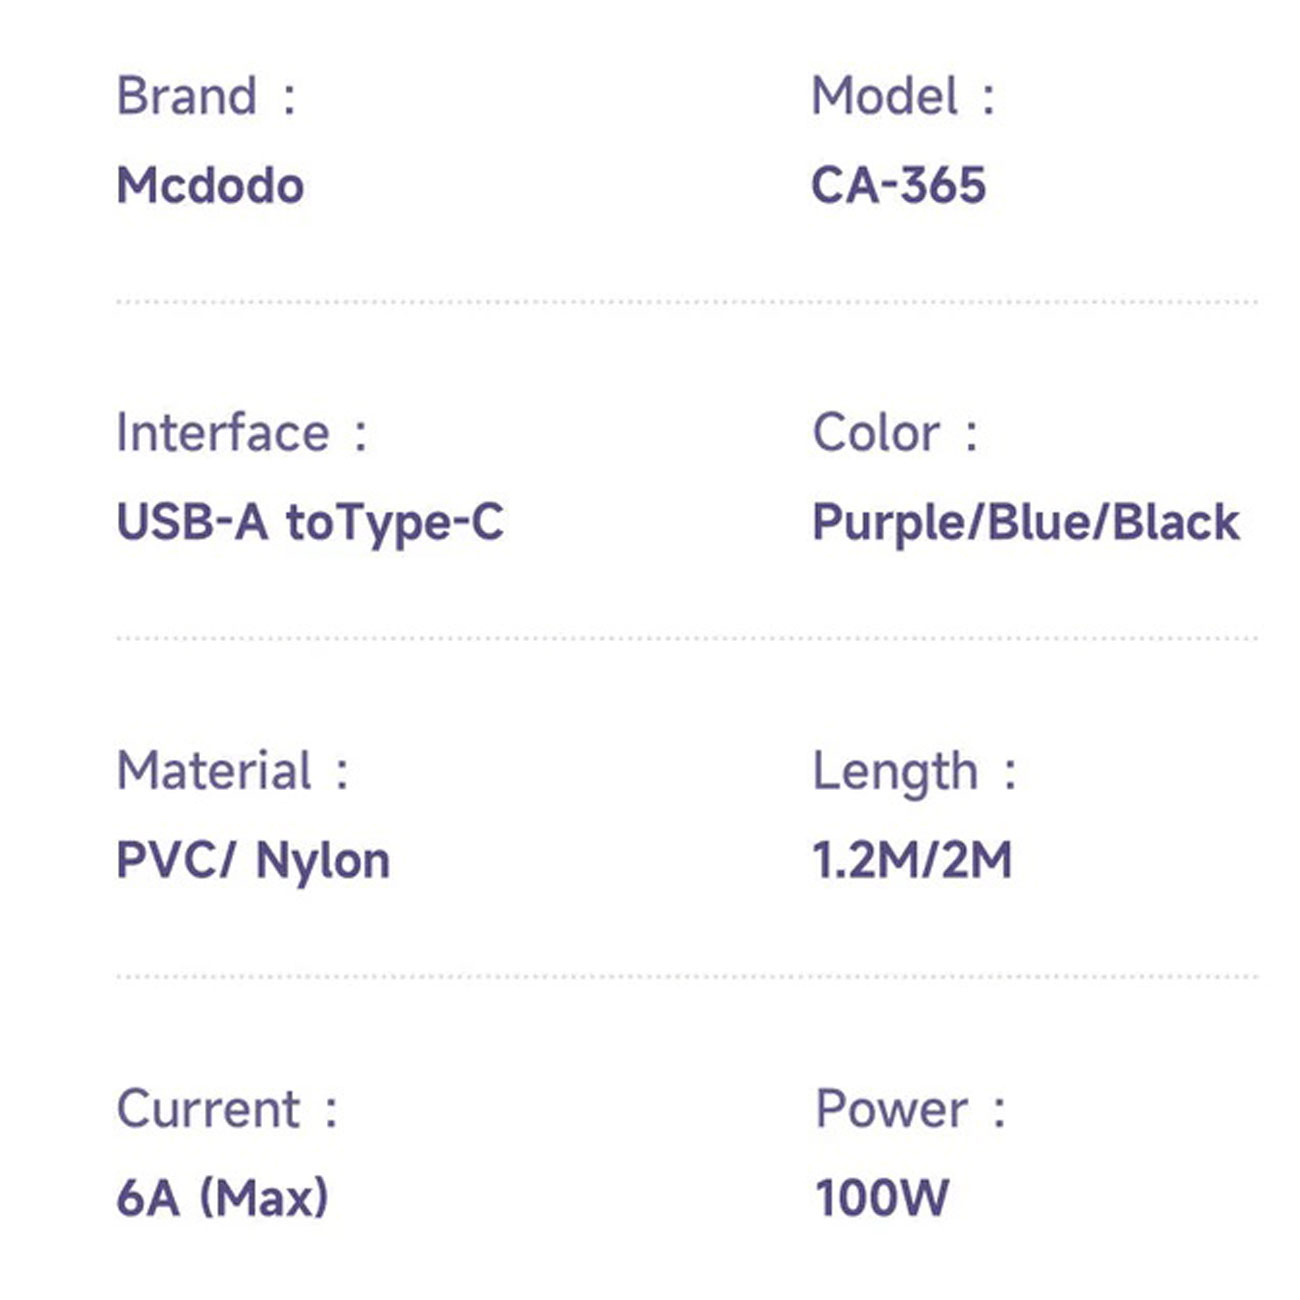The image size is (1300, 1300).
Task: Click the Length label
Action: click(895, 772)
